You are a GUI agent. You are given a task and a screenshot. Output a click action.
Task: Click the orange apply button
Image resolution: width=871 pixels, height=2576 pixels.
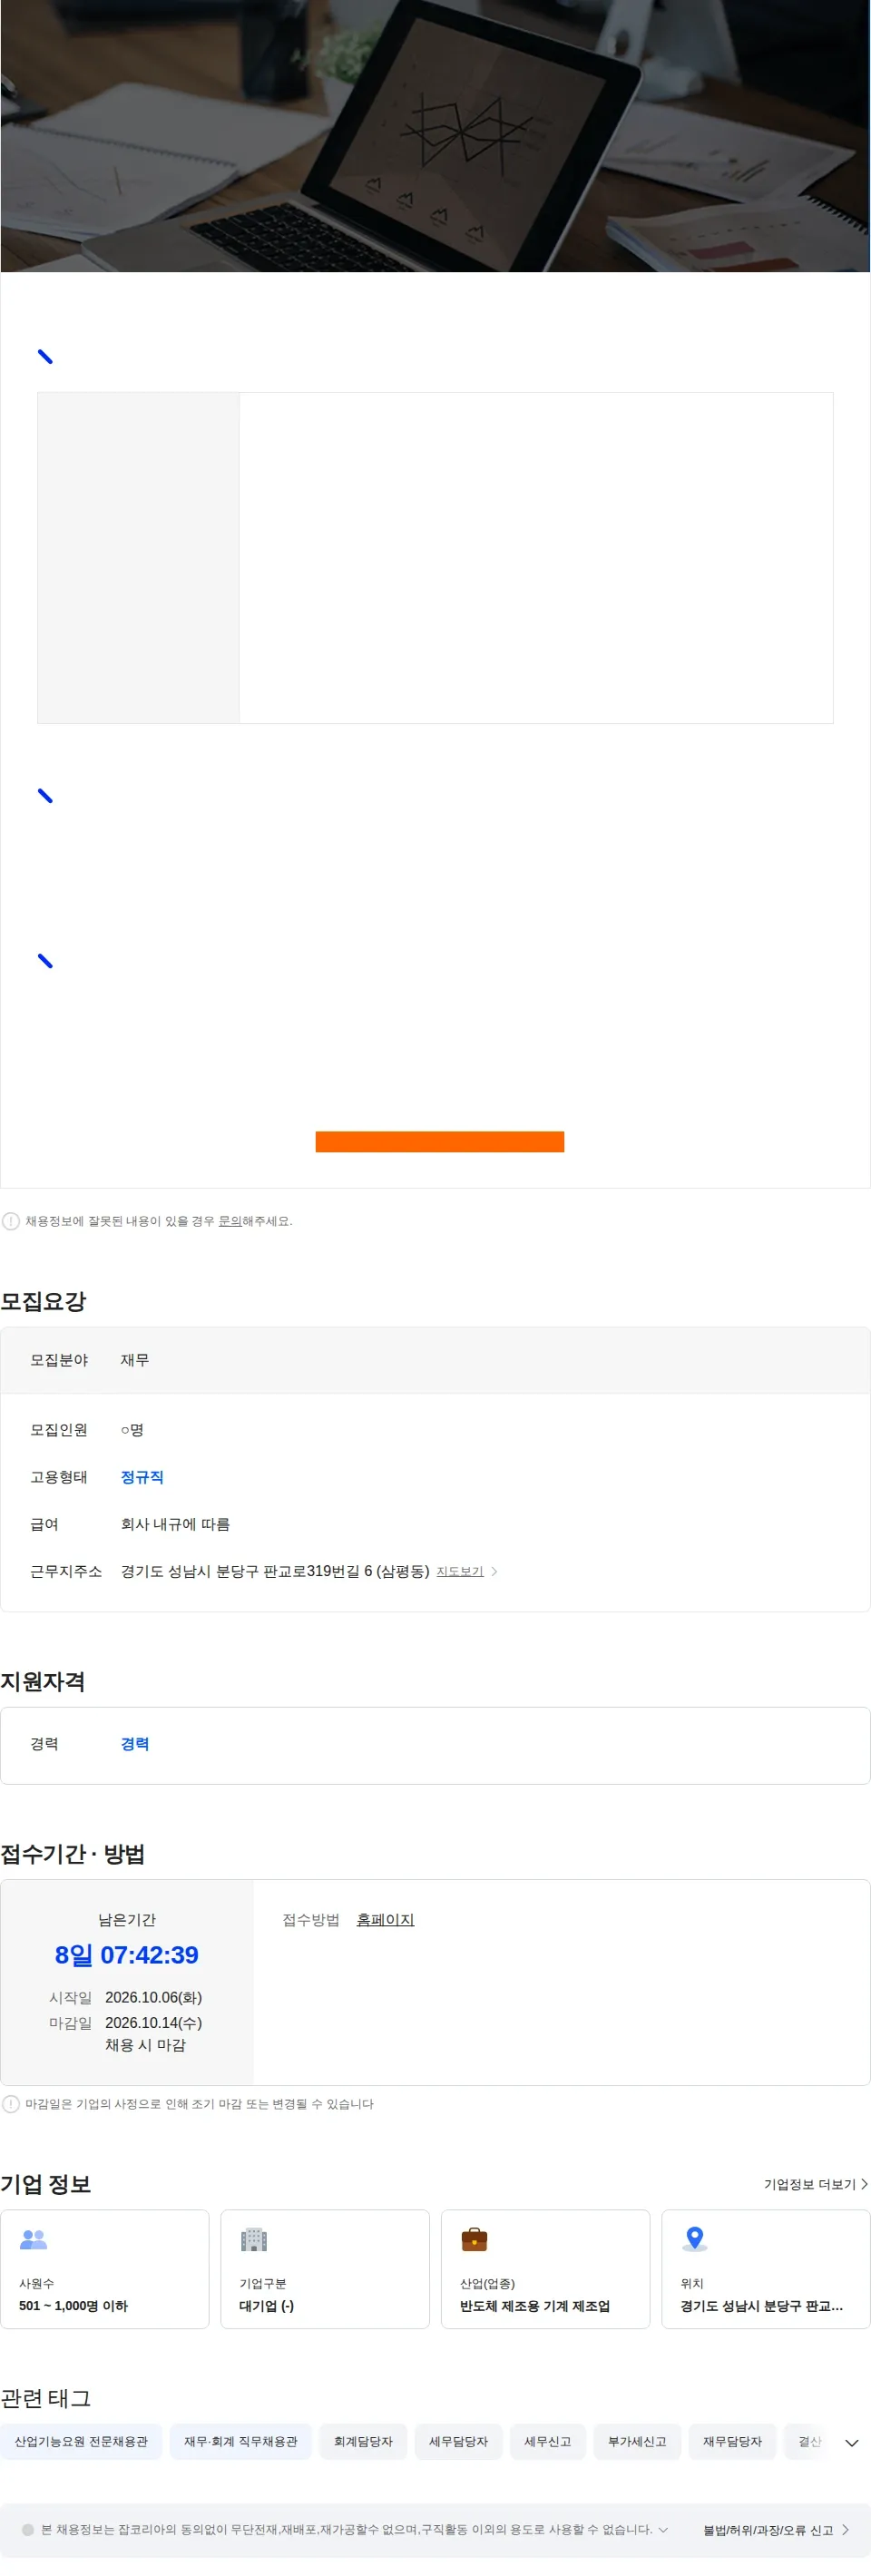pos(440,1141)
